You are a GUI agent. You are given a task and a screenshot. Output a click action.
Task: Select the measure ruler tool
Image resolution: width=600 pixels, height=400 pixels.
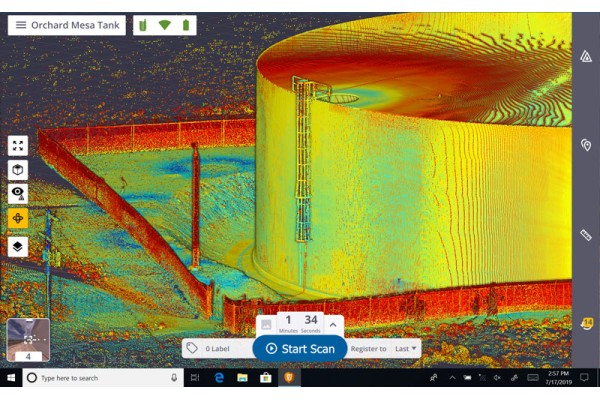point(586,235)
